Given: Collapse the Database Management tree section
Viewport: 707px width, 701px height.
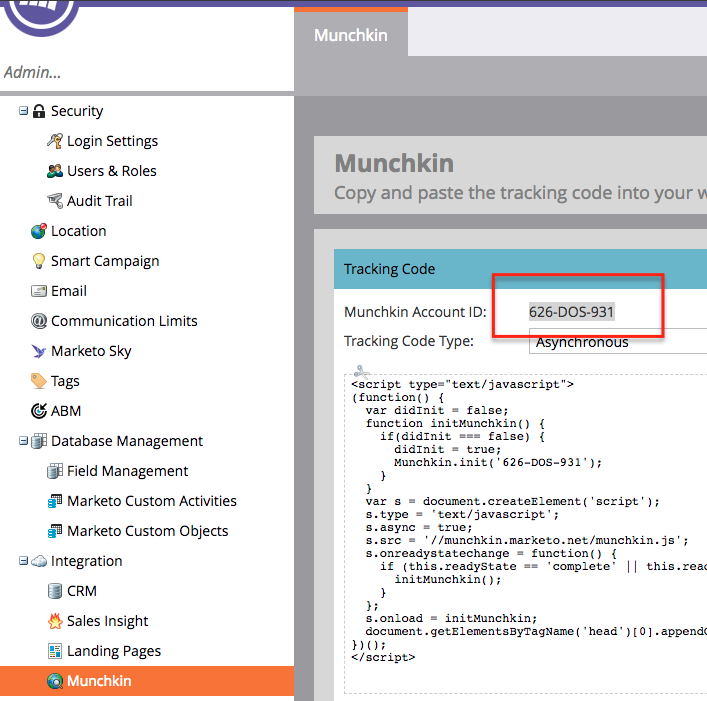Looking at the screenshot, I should 23,440.
